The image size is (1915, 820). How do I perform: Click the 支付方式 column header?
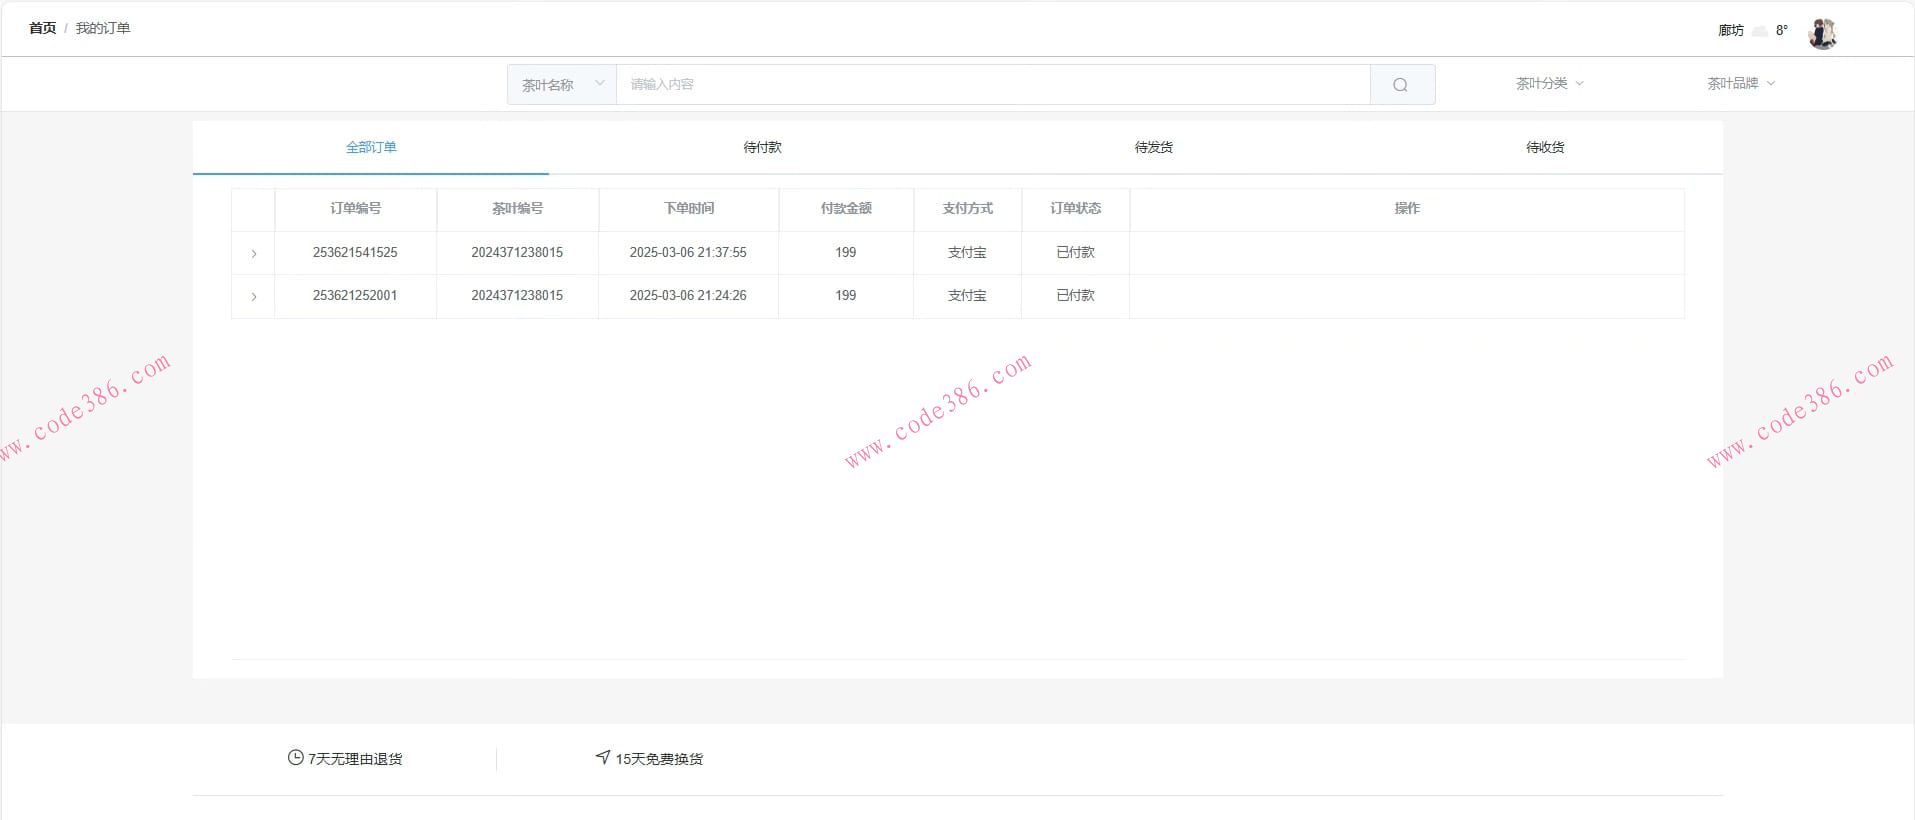[x=967, y=208]
